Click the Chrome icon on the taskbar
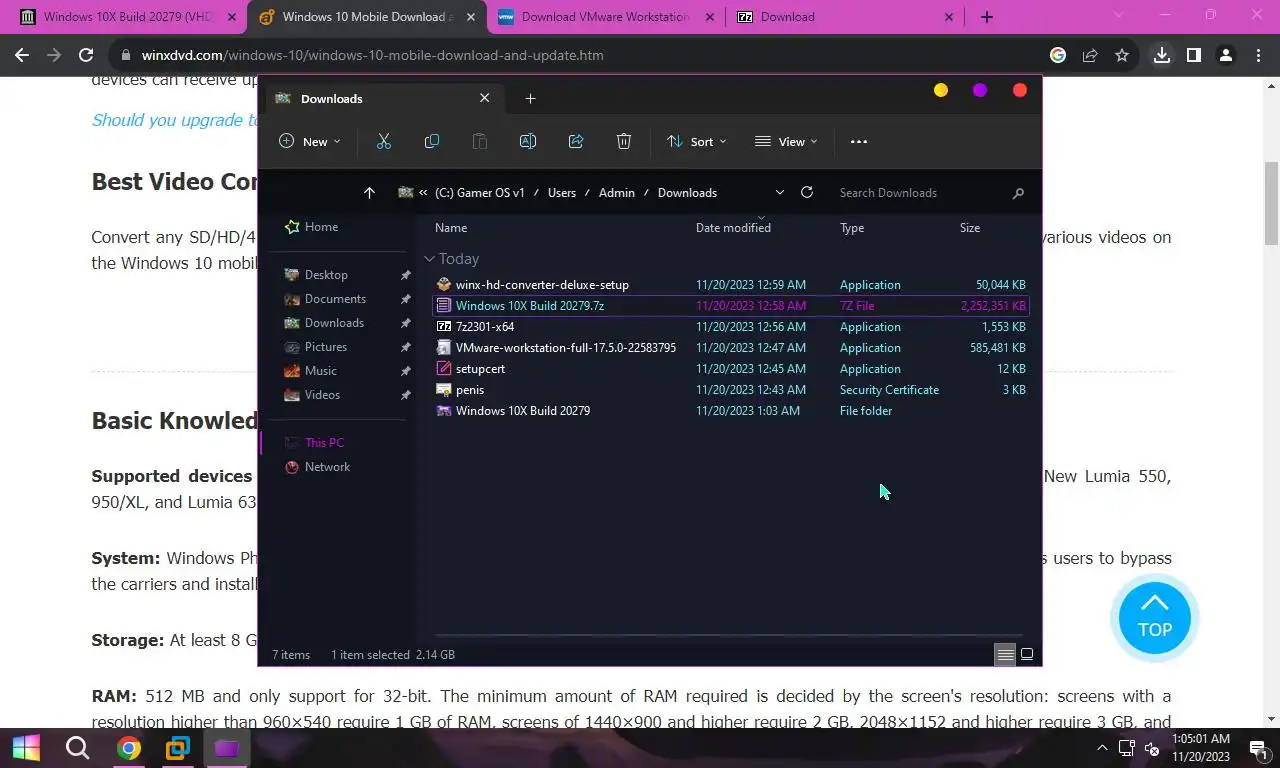Image resolution: width=1280 pixels, height=768 pixels. tap(128, 748)
